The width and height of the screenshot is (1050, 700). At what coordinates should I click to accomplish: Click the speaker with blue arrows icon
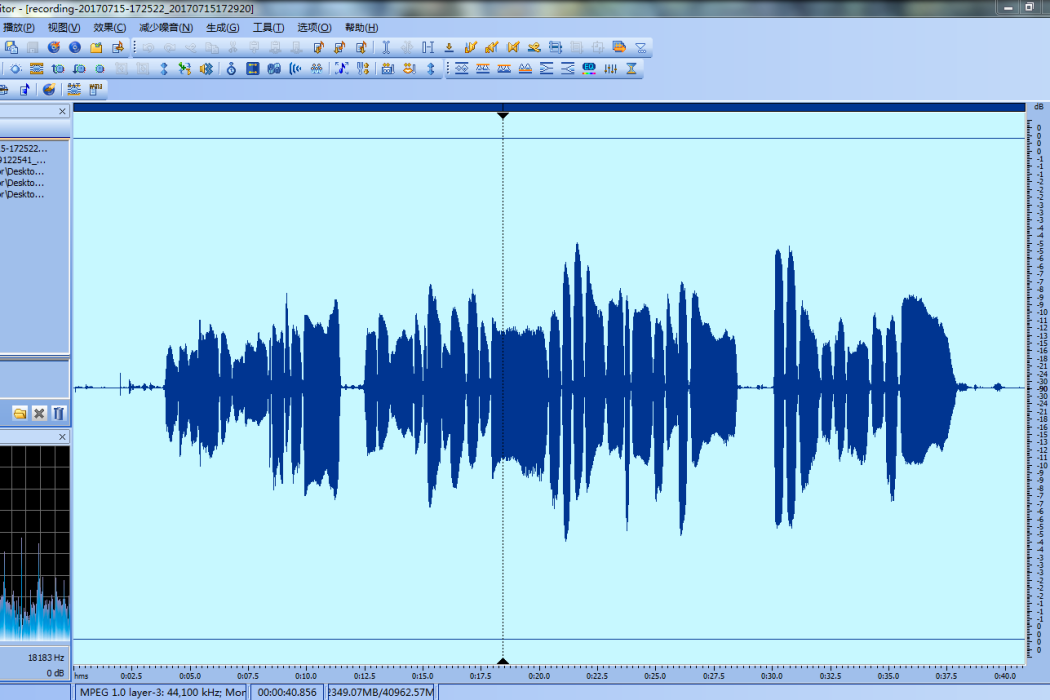point(206,68)
